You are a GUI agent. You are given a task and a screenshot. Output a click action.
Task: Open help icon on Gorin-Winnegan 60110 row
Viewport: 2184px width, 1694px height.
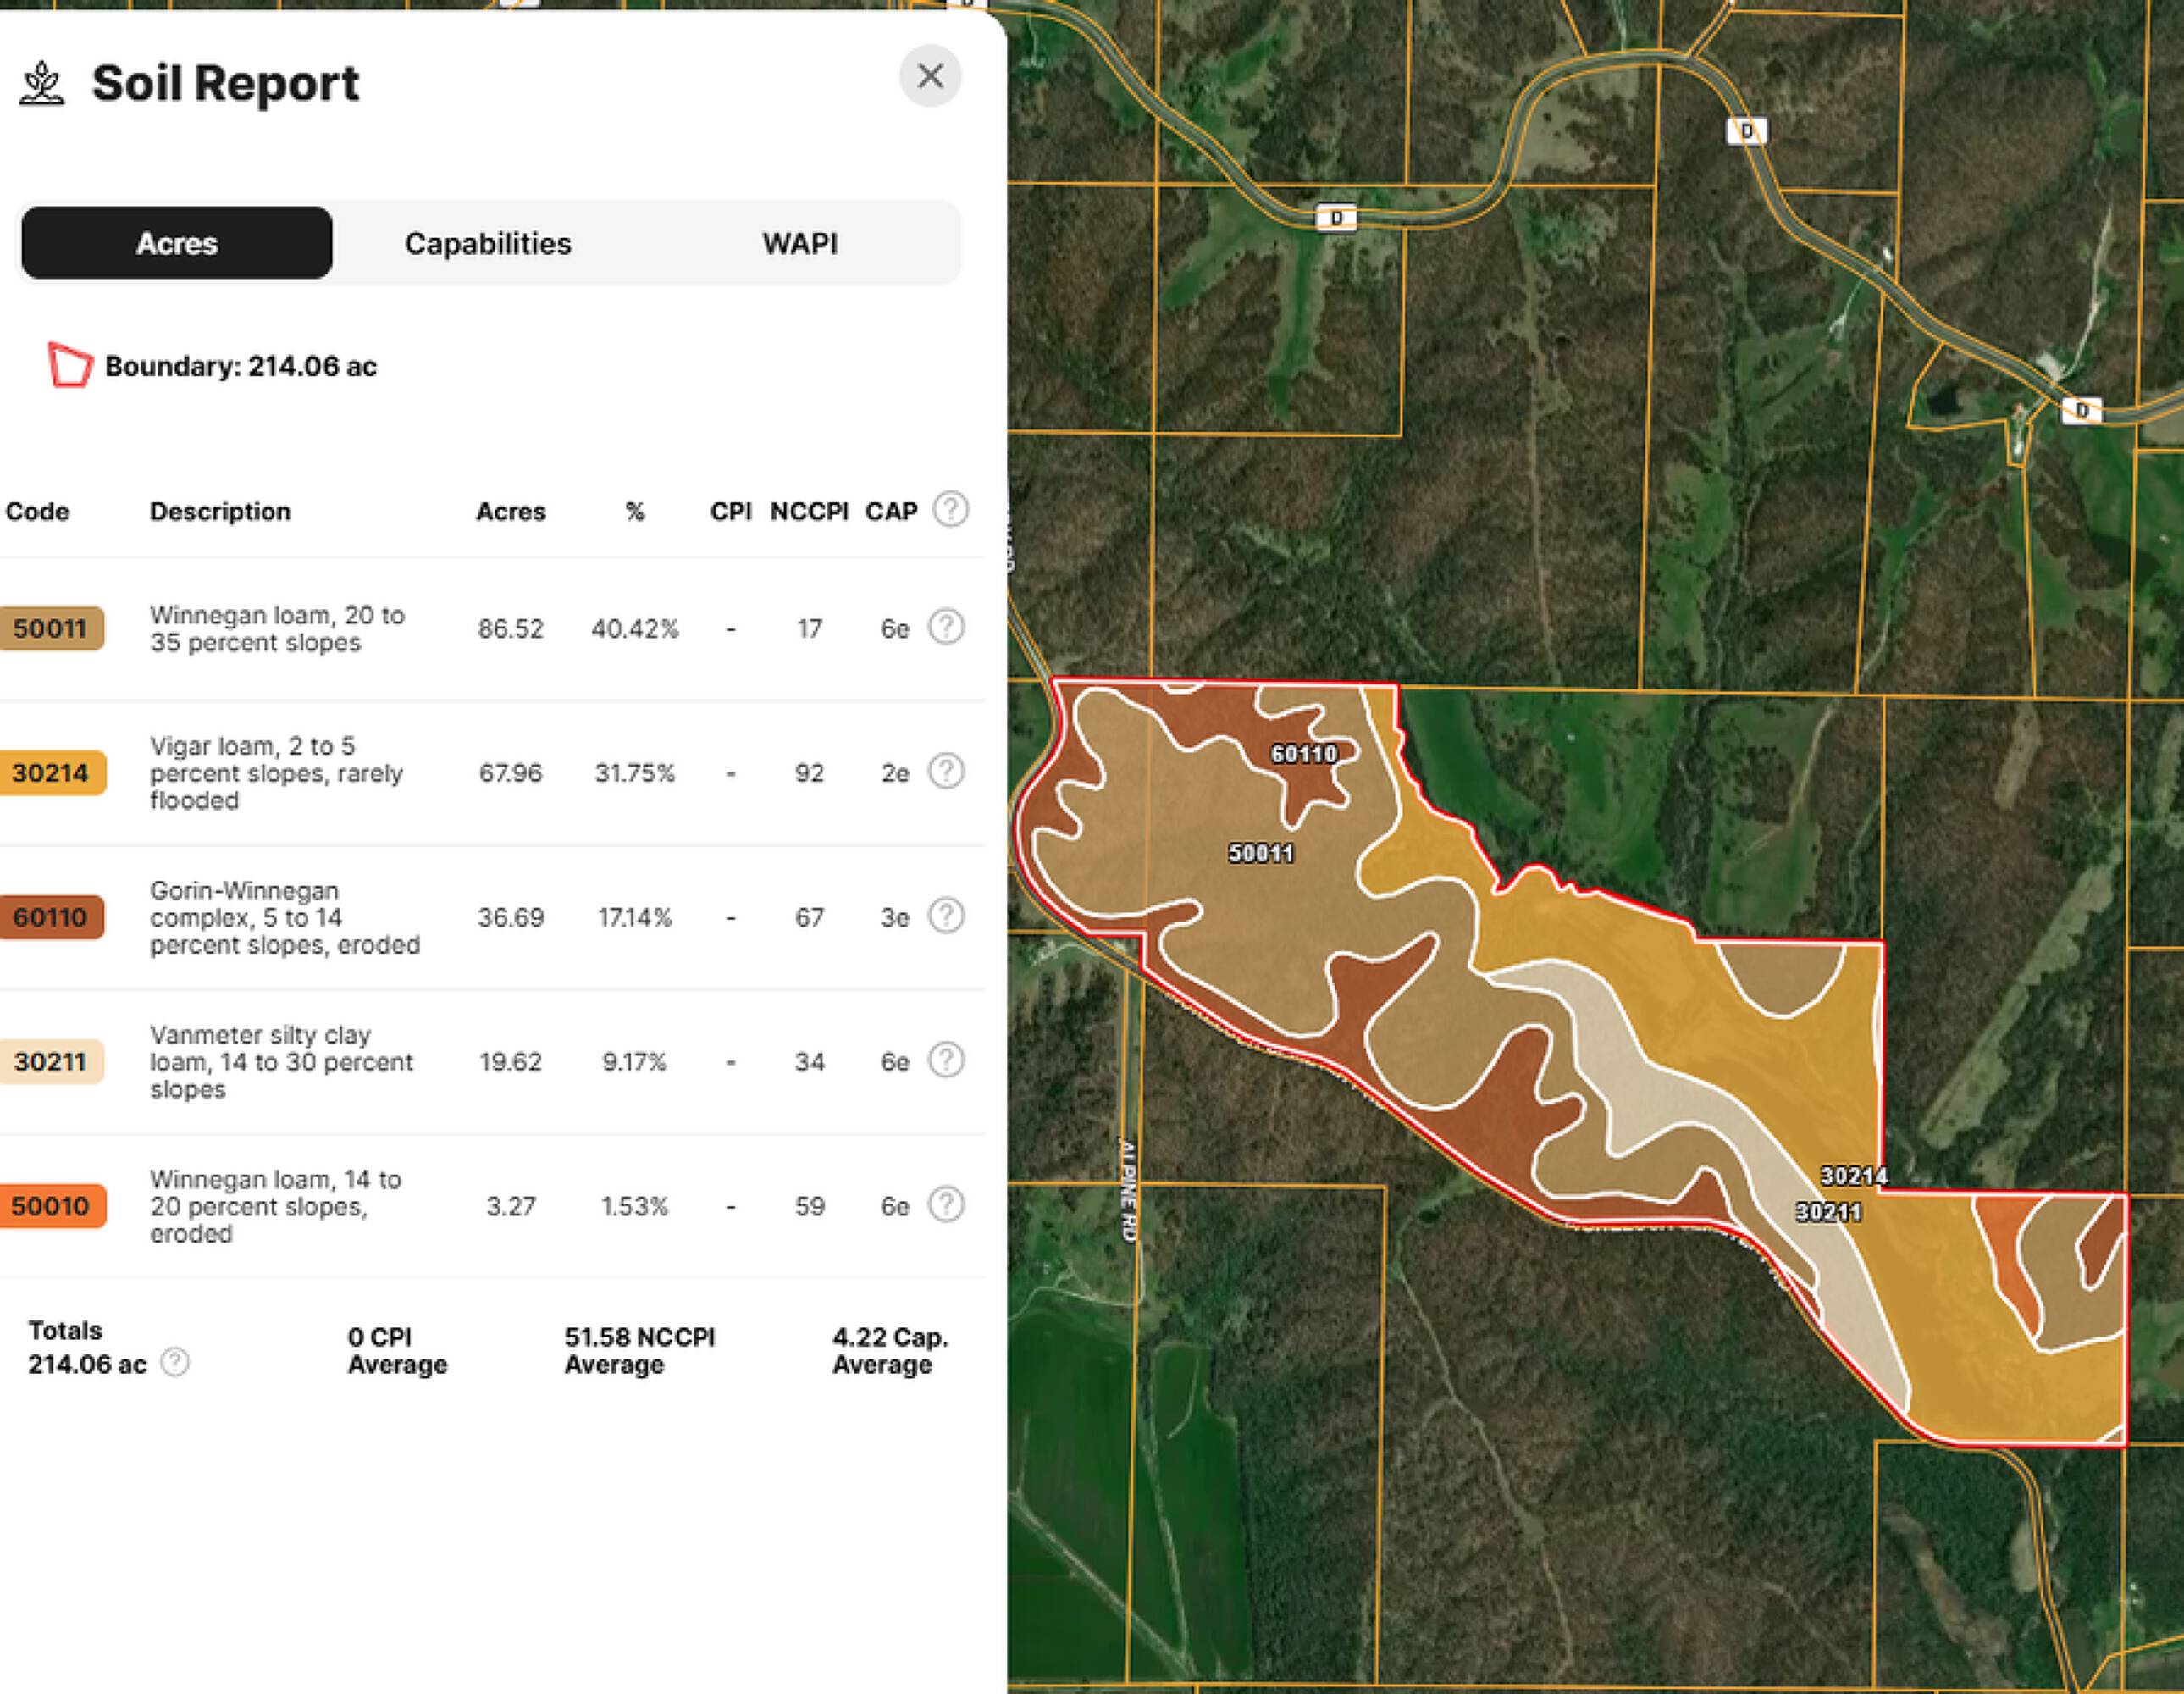(946, 916)
